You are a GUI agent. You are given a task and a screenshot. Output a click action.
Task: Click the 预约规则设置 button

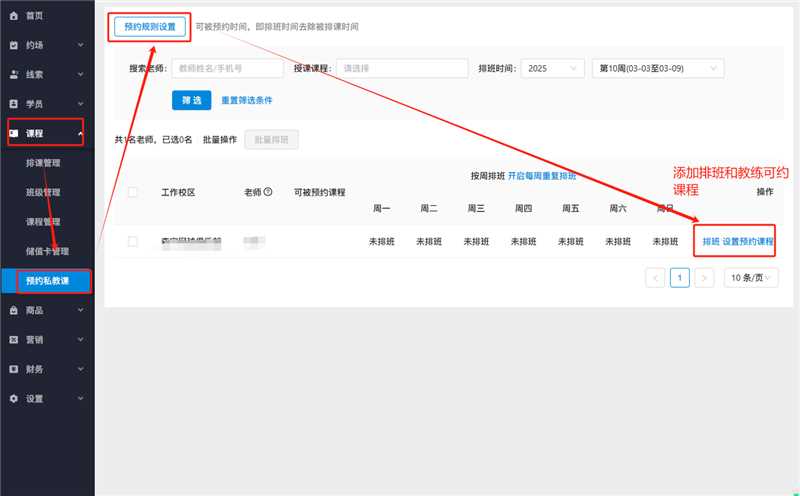tap(150, 27)
